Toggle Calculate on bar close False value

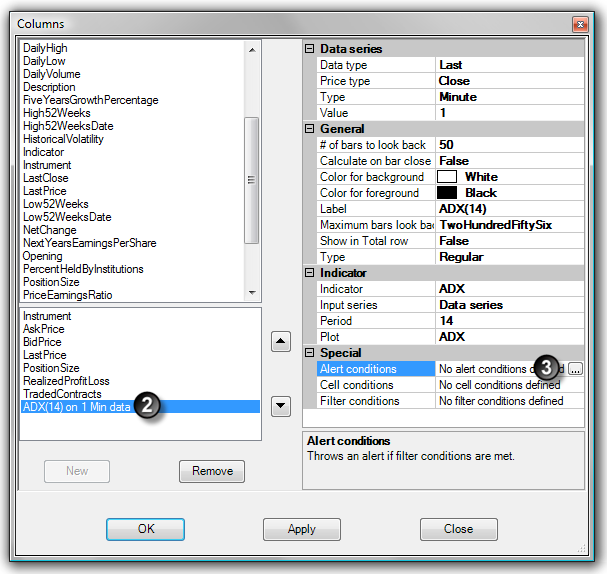tap(509, 161)
